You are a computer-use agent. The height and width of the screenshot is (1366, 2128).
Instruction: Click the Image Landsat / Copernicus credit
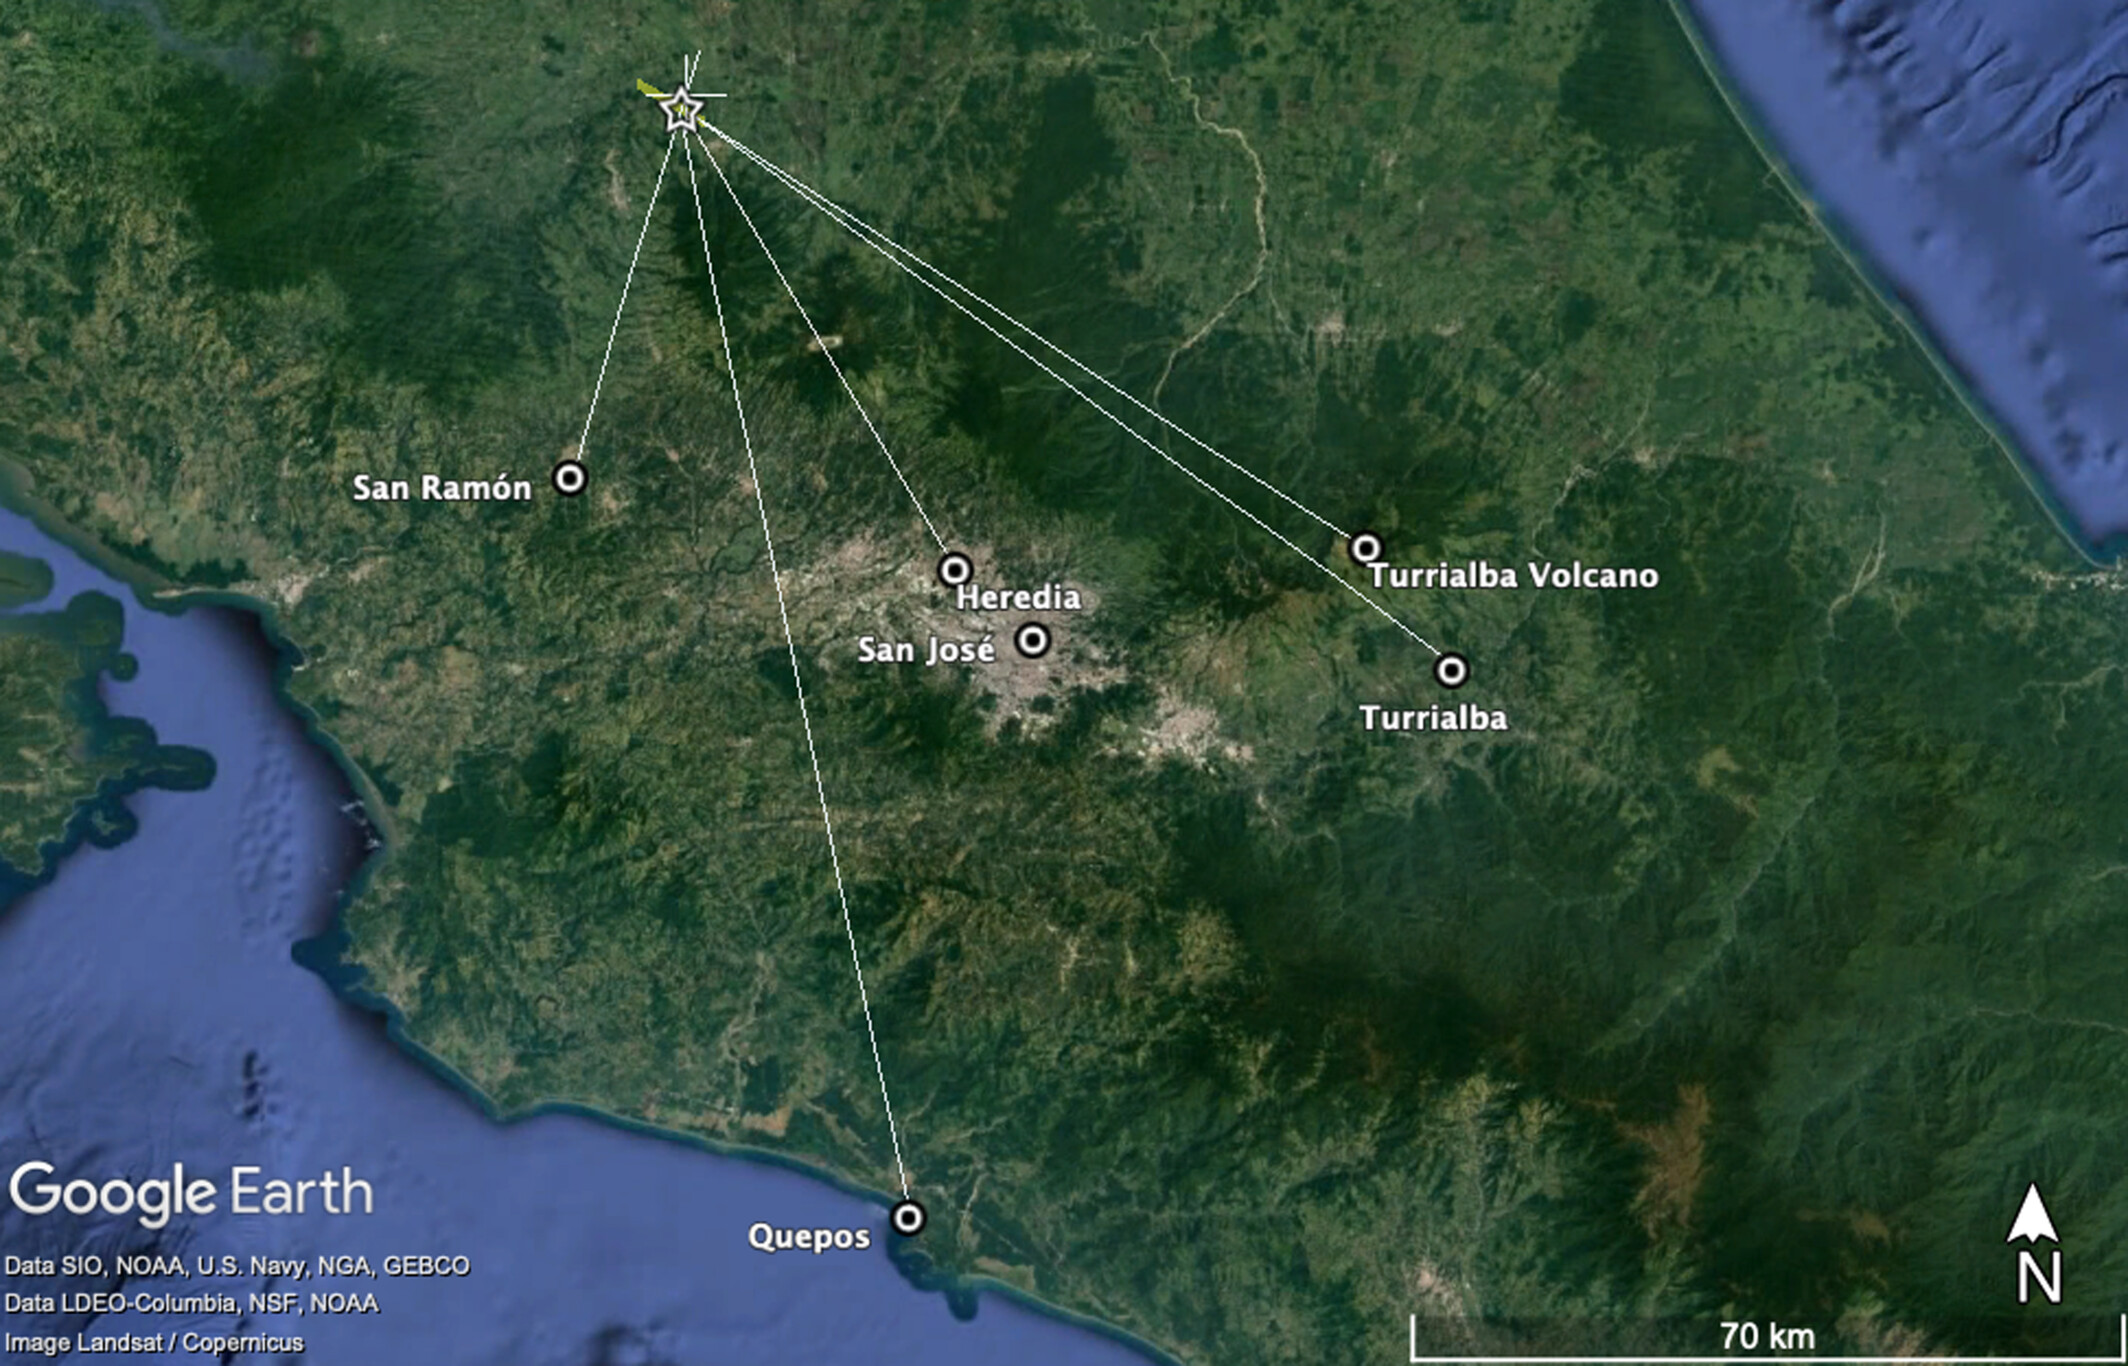(x=153, y=1343)
